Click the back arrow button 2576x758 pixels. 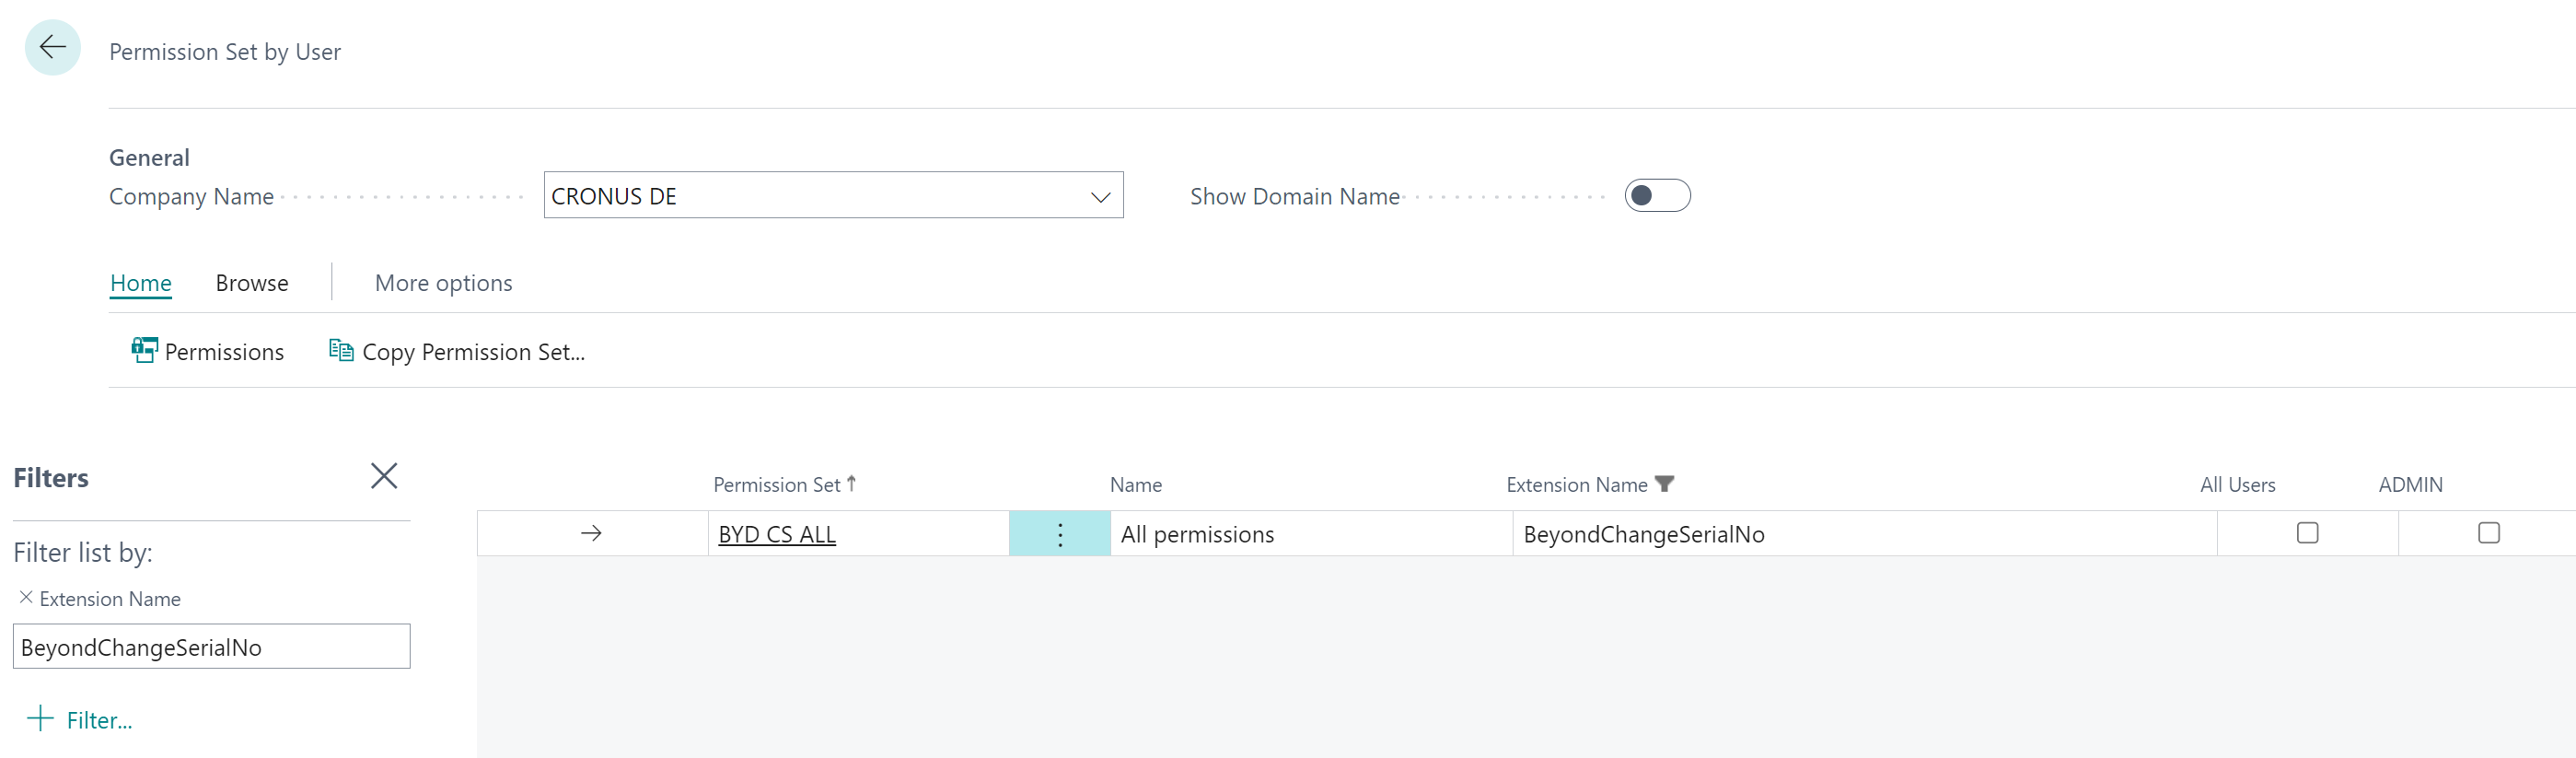[52, 47]
